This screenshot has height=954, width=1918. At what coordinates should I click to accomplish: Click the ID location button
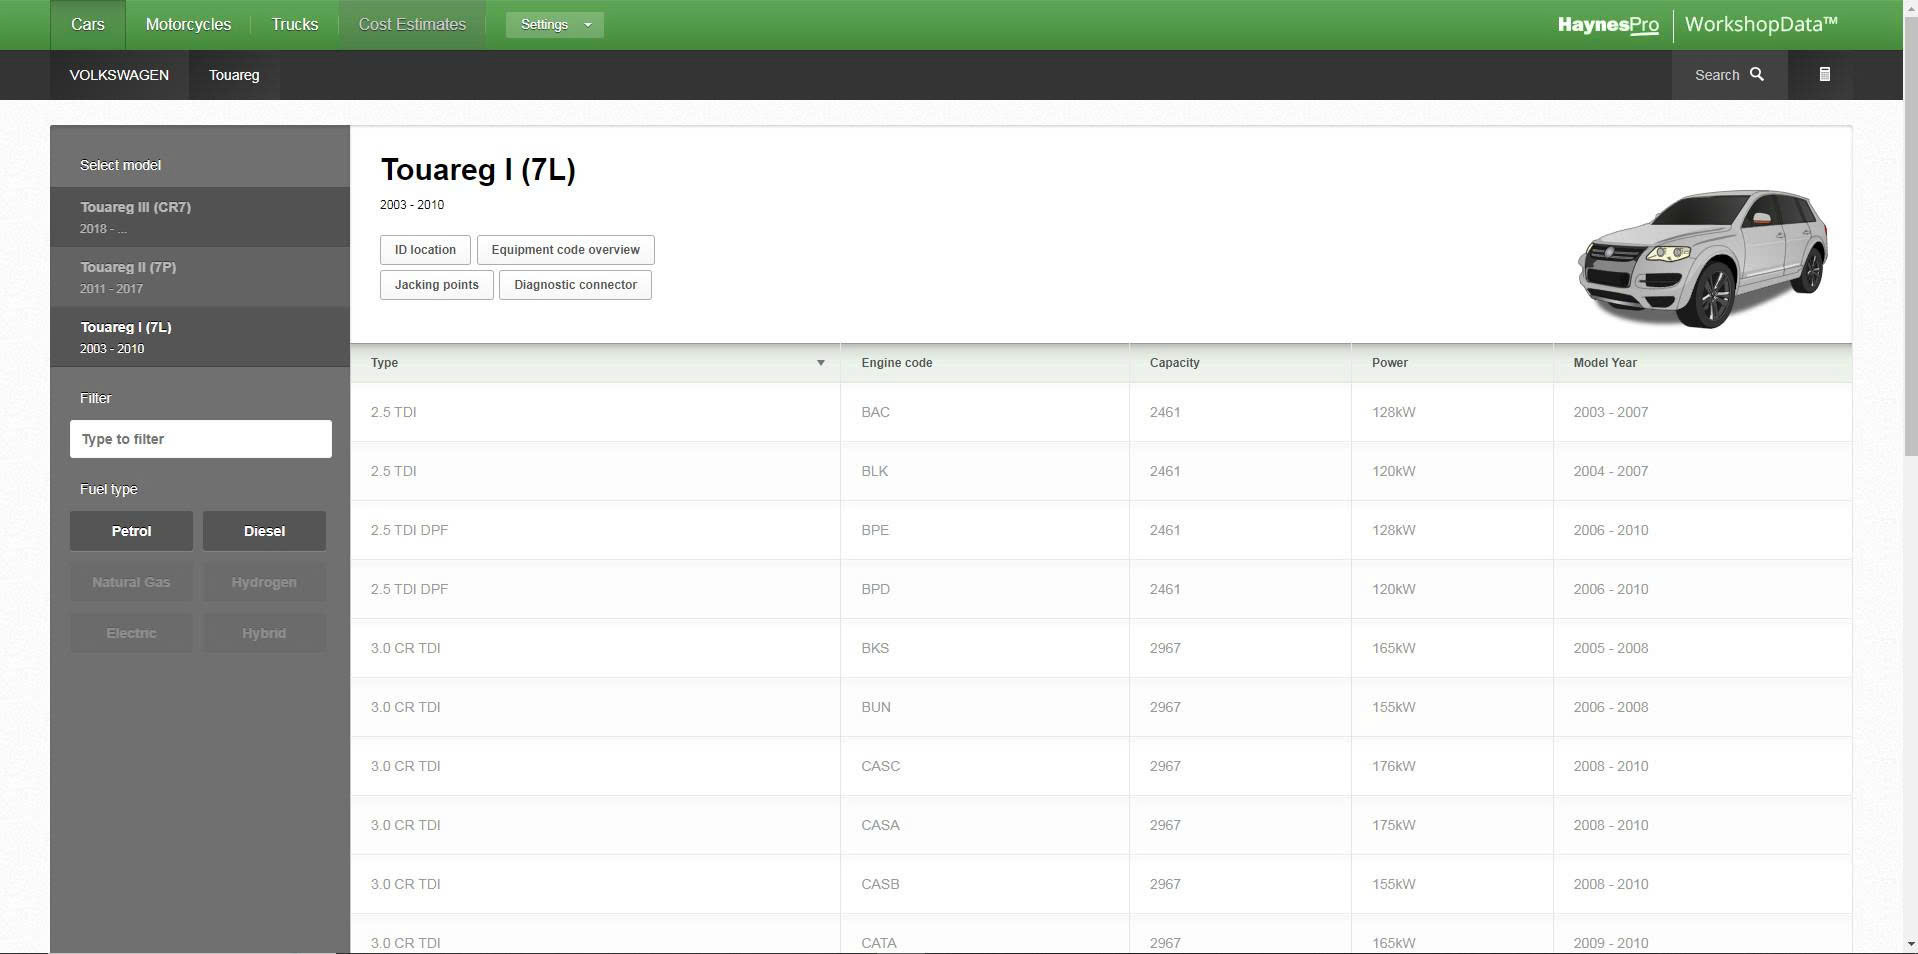[x=425, y=250]
